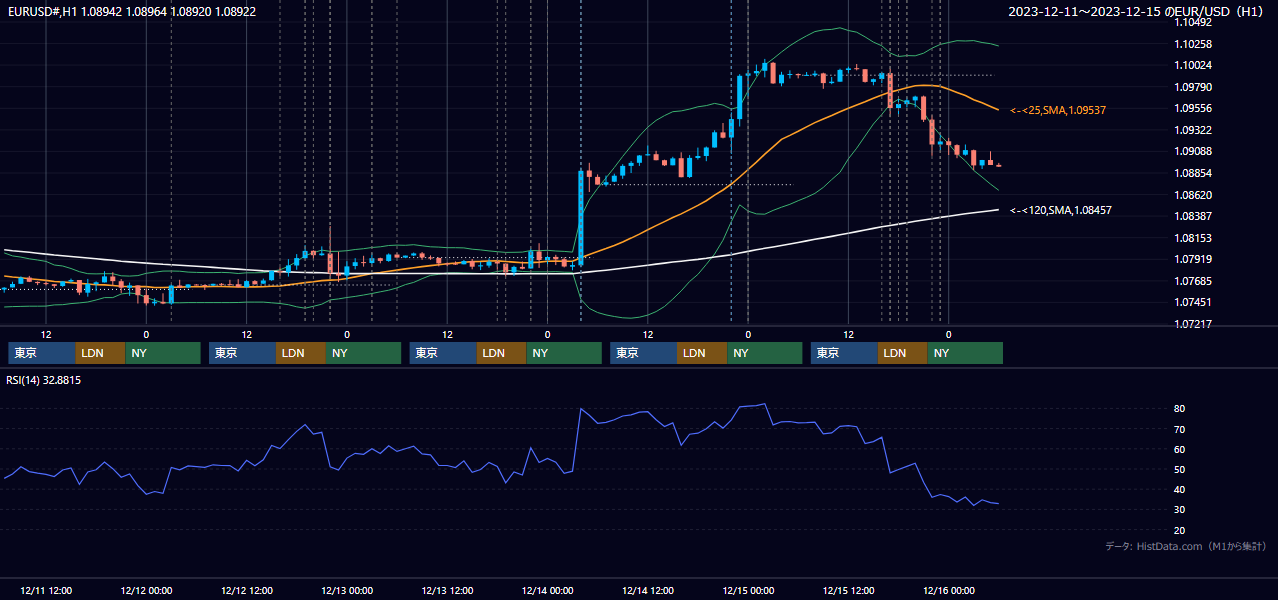This screenshot has width=1278, height=600.
Task: Click the 120 SMA label 1.08457
Action: click(1061, 210)
